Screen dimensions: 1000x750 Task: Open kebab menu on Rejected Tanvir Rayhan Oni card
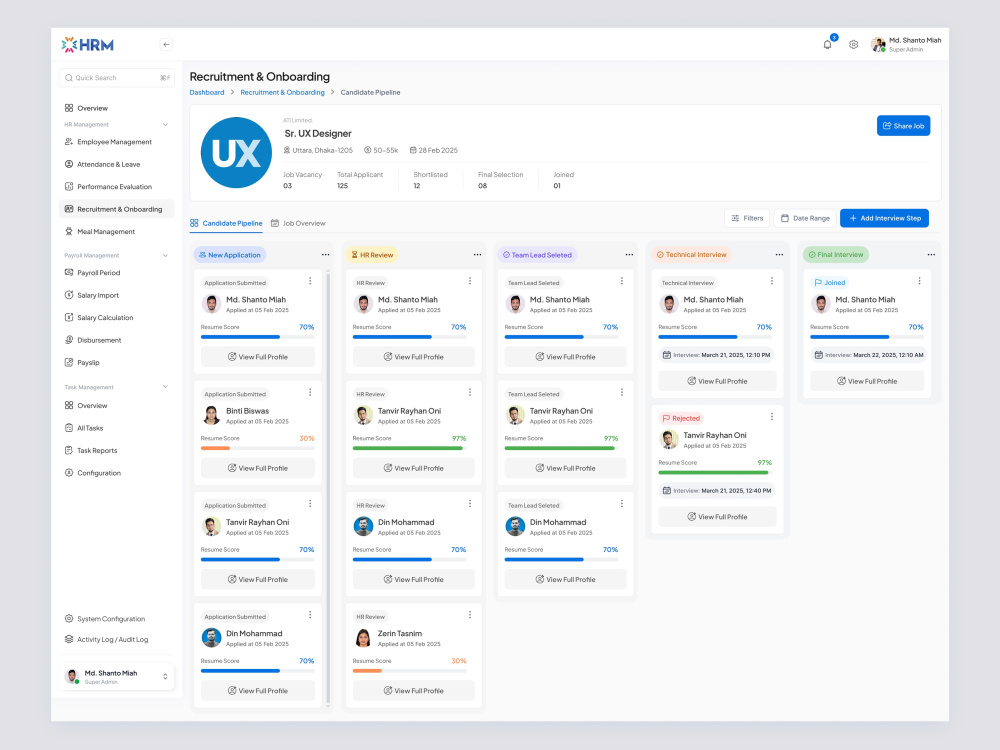(x=772, y=416)
